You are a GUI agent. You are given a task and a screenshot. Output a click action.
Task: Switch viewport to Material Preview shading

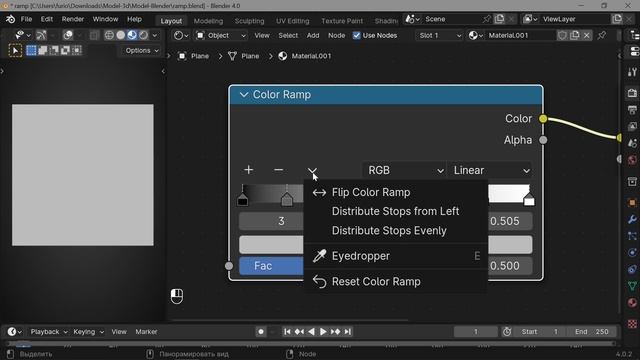pyautogui.click(x=132, y=36)
